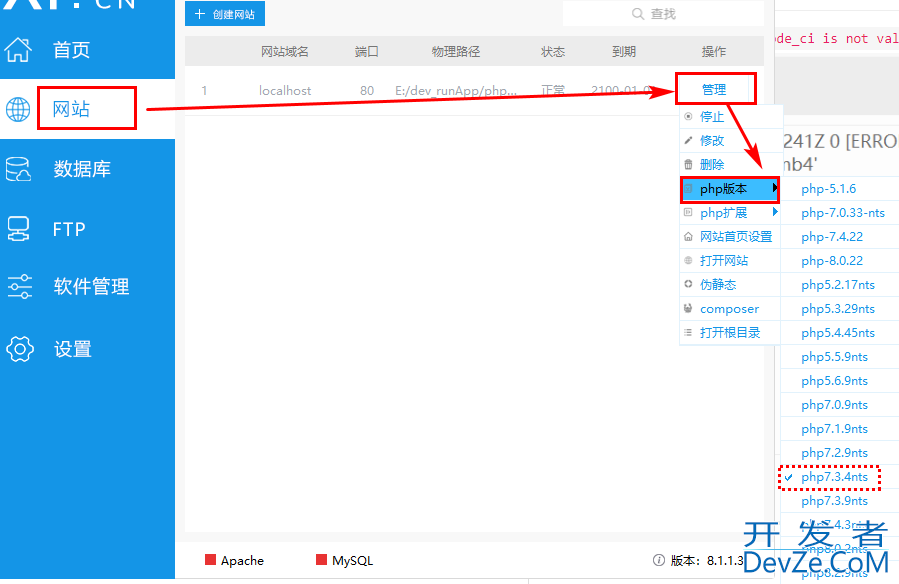Choose 网站首页设置 menu entry

(x=730, y=236)
